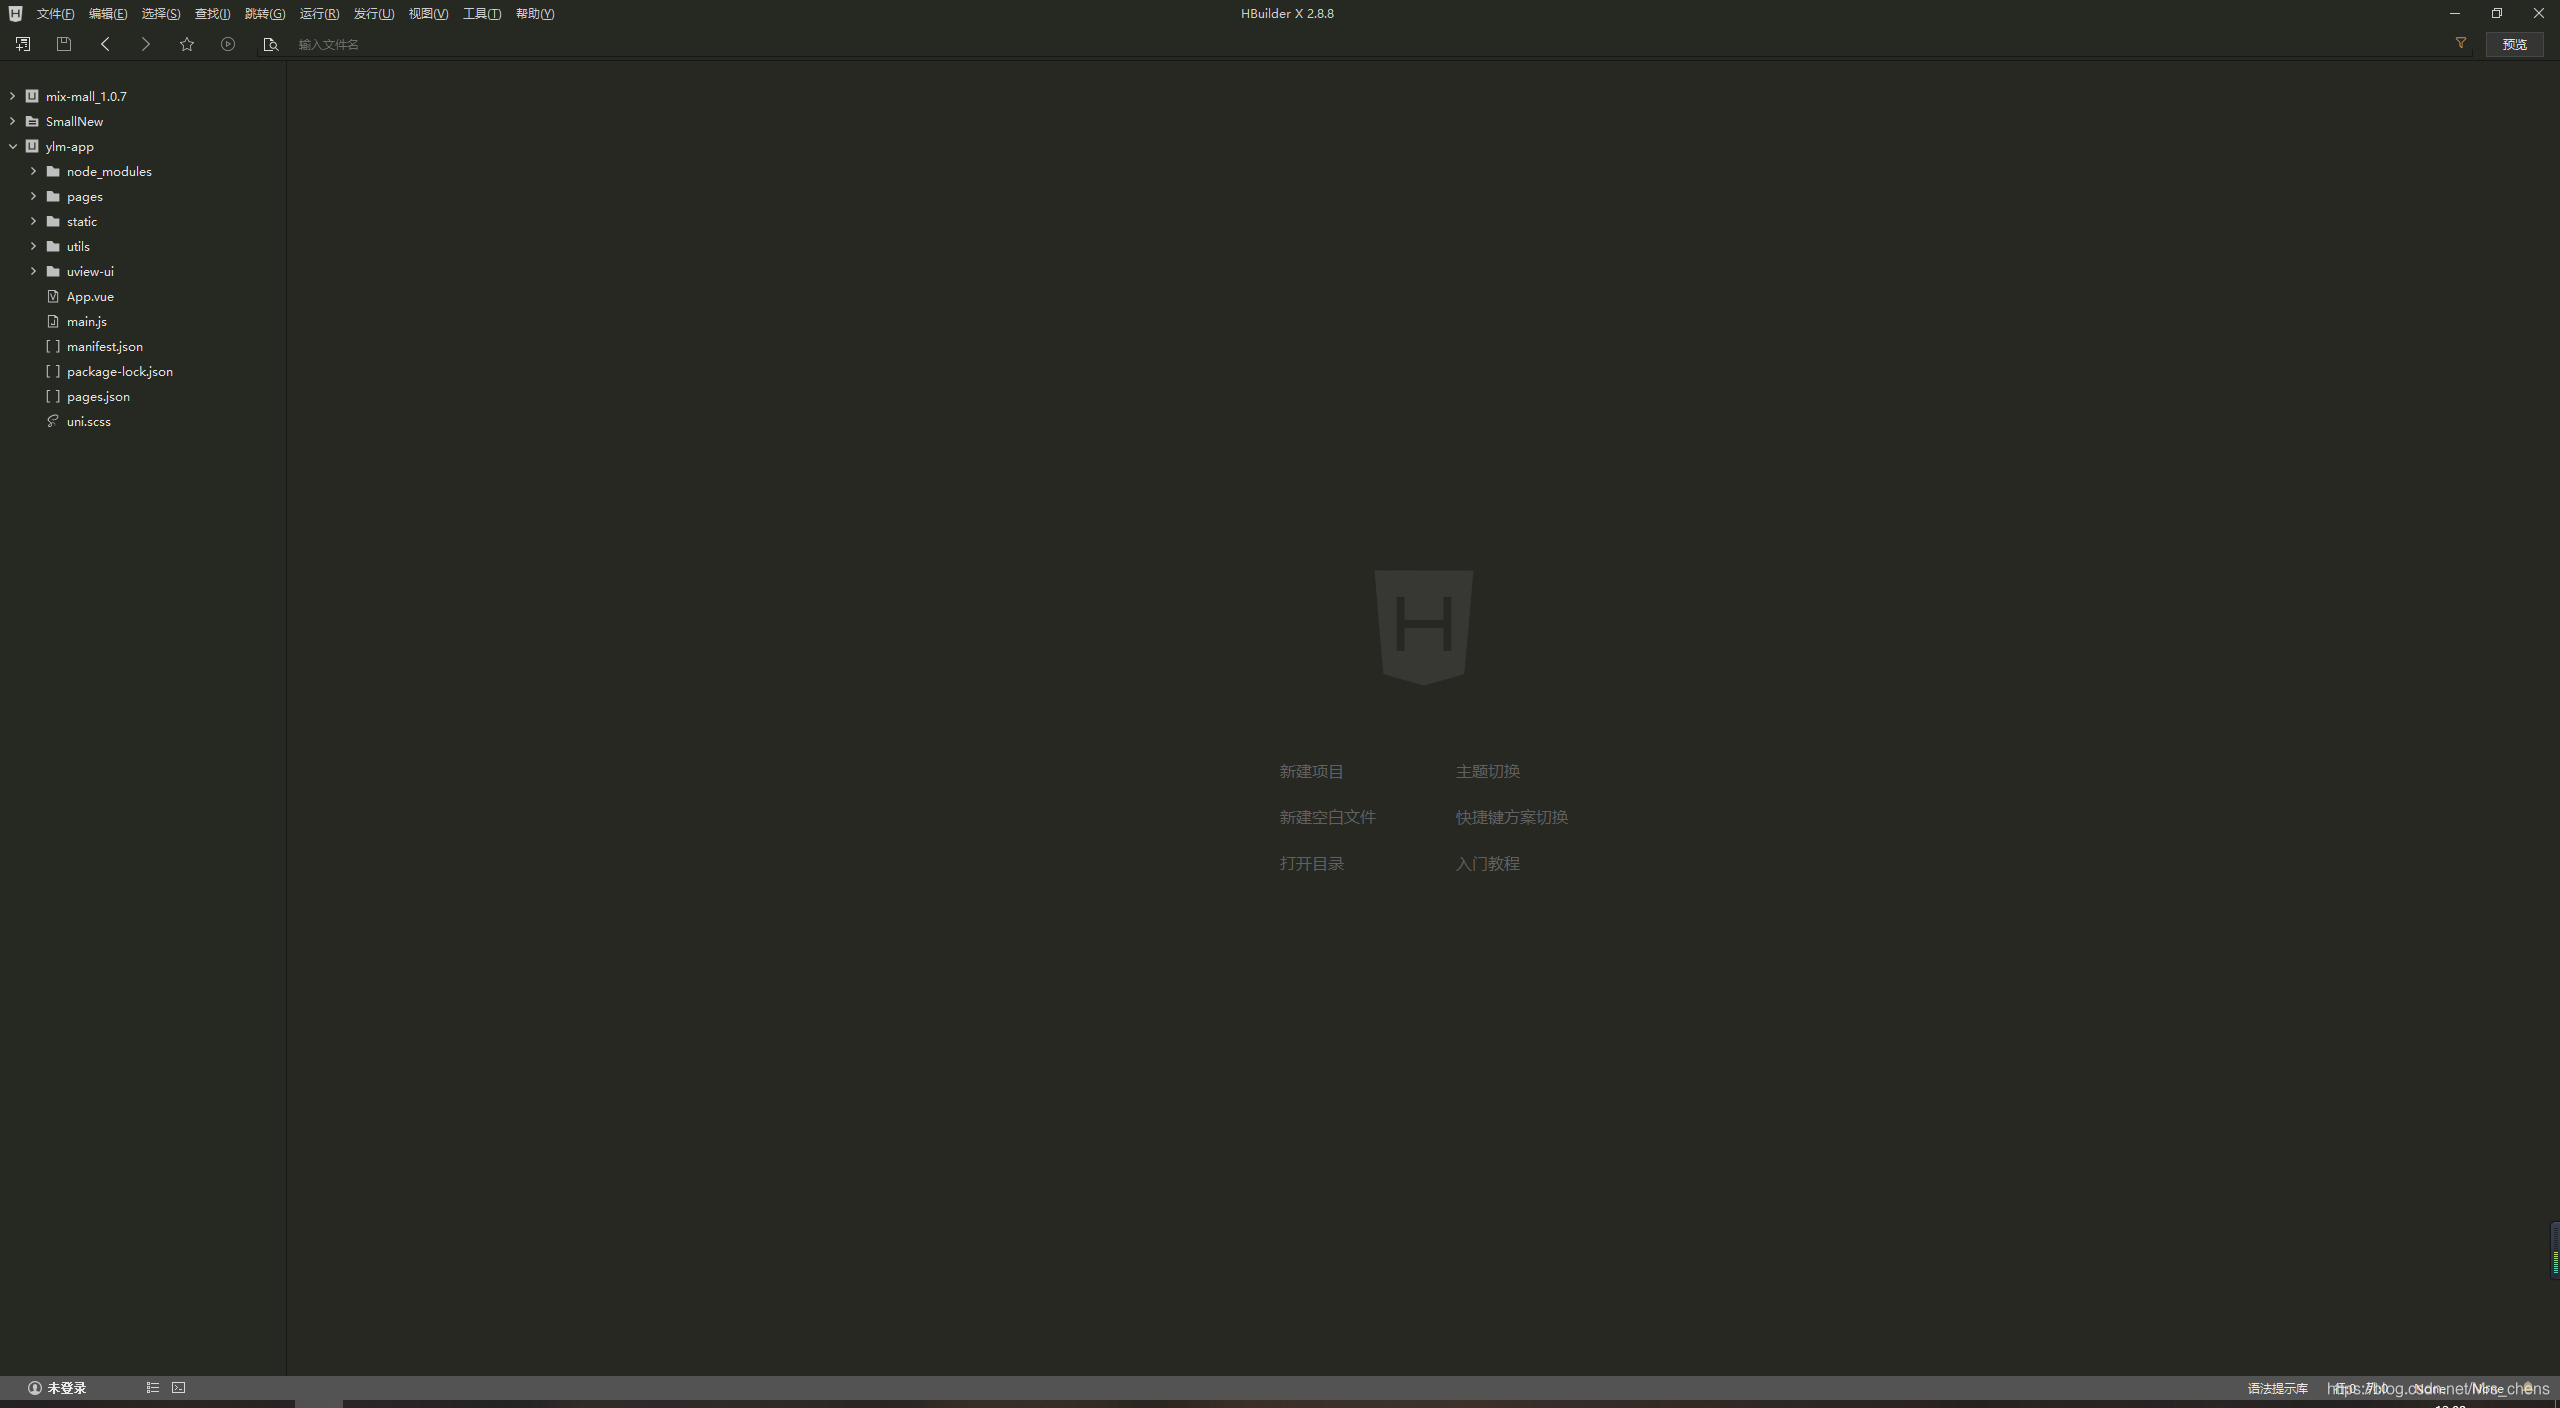Image resolution: width=2560 pixels, height=1408 pixels.
Task: Open manifest.json in the file tree
Action: (x=105, y=346)
